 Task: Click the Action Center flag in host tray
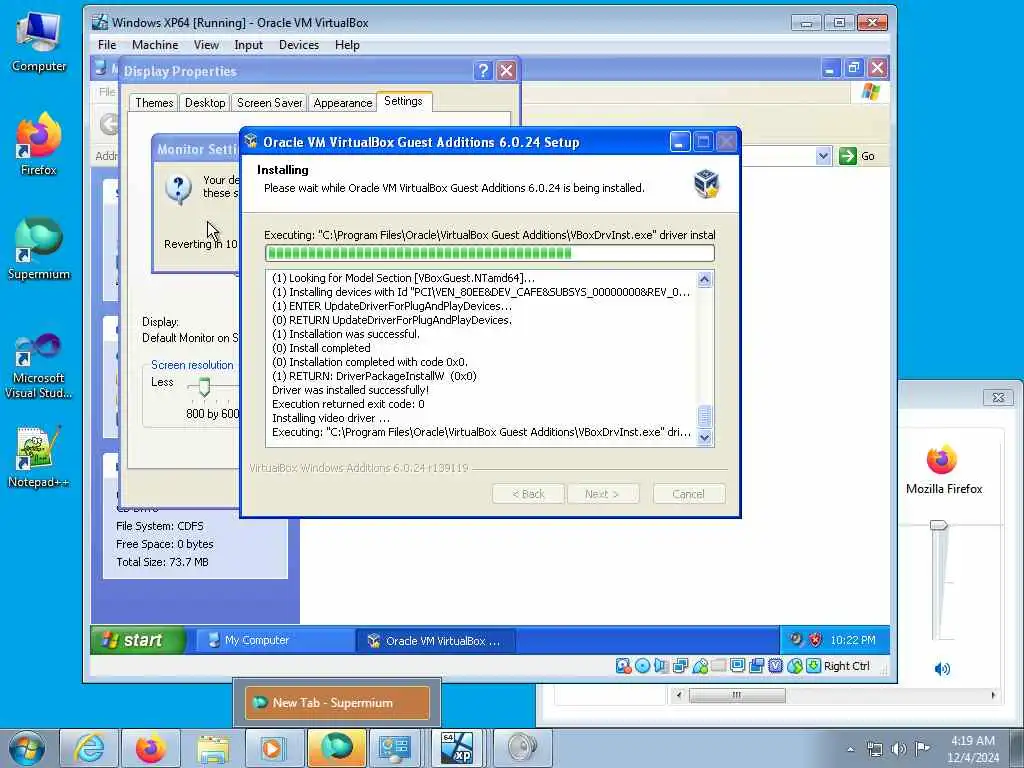click(x=922, y=748)
